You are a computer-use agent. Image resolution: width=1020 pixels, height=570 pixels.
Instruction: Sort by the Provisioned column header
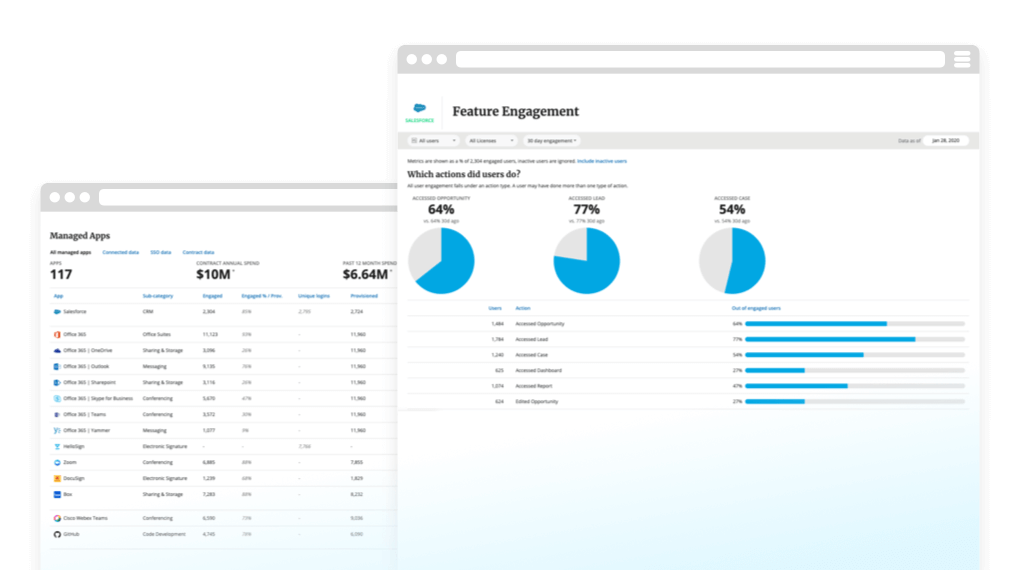tap(364, 296)
